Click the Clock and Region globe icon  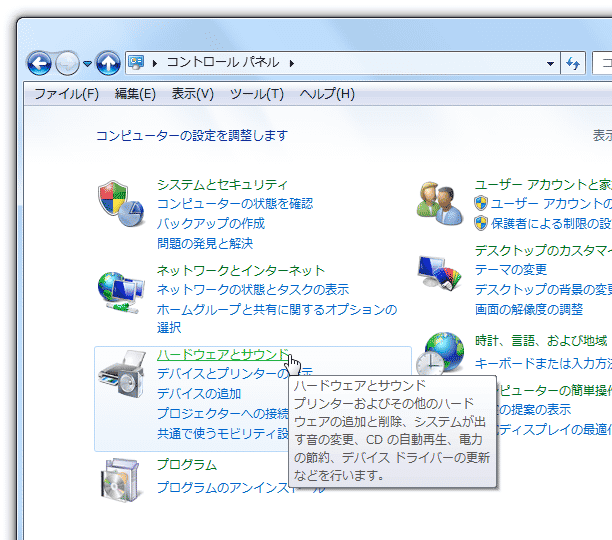pos(440,353)
